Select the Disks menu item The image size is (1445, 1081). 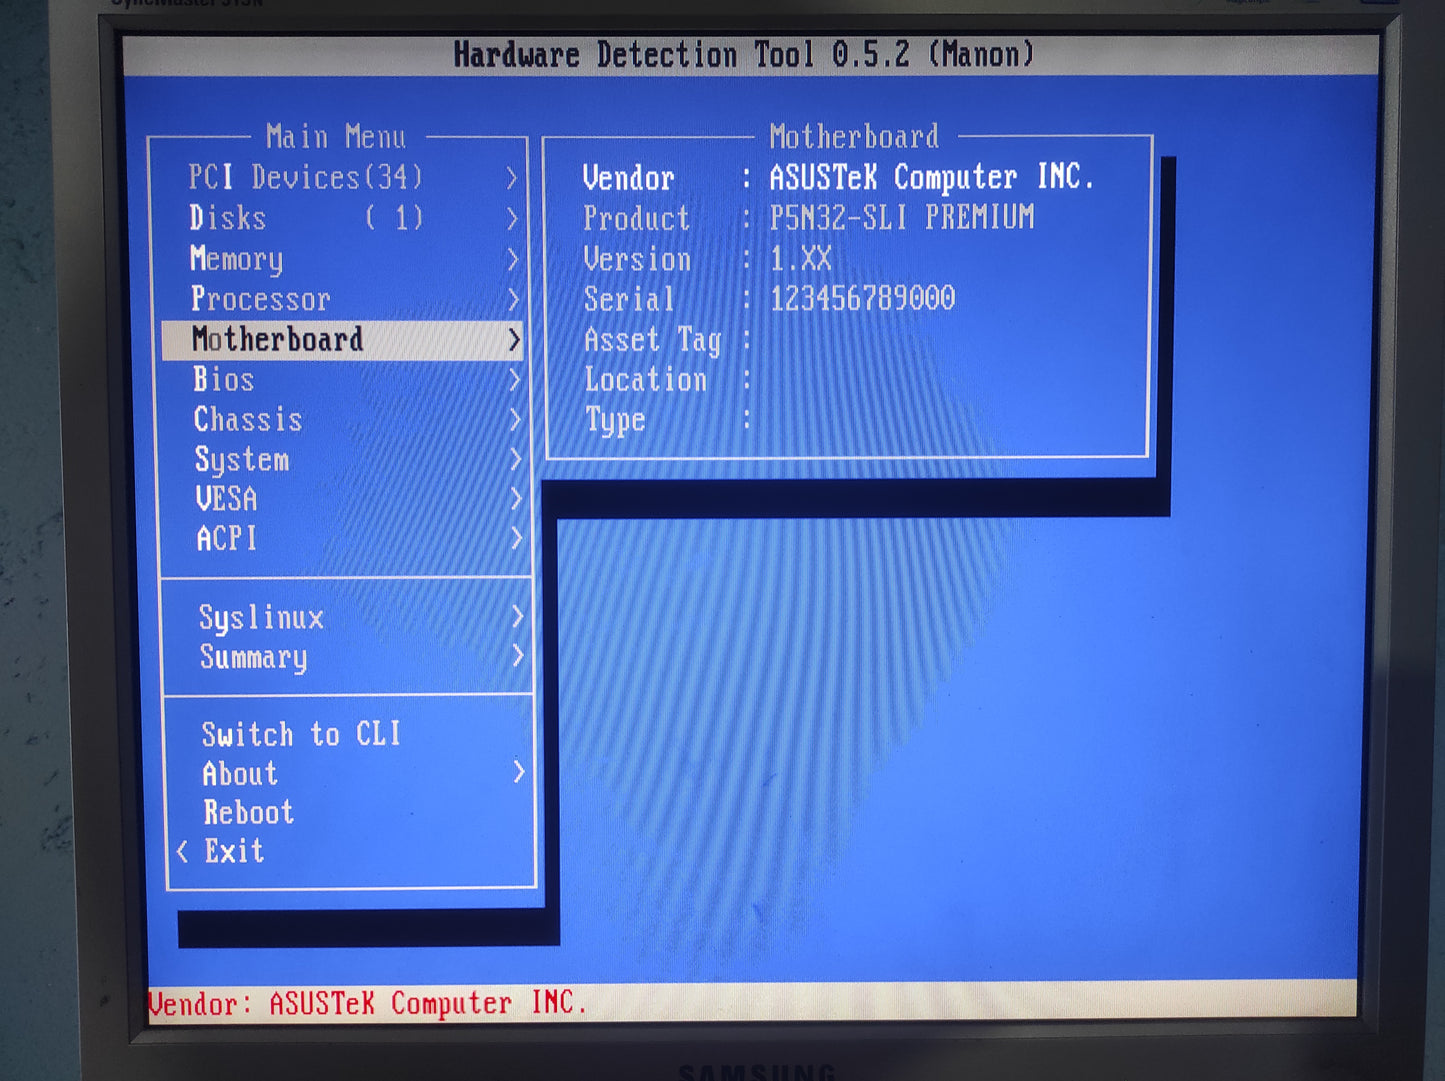[x=228, y=218]
